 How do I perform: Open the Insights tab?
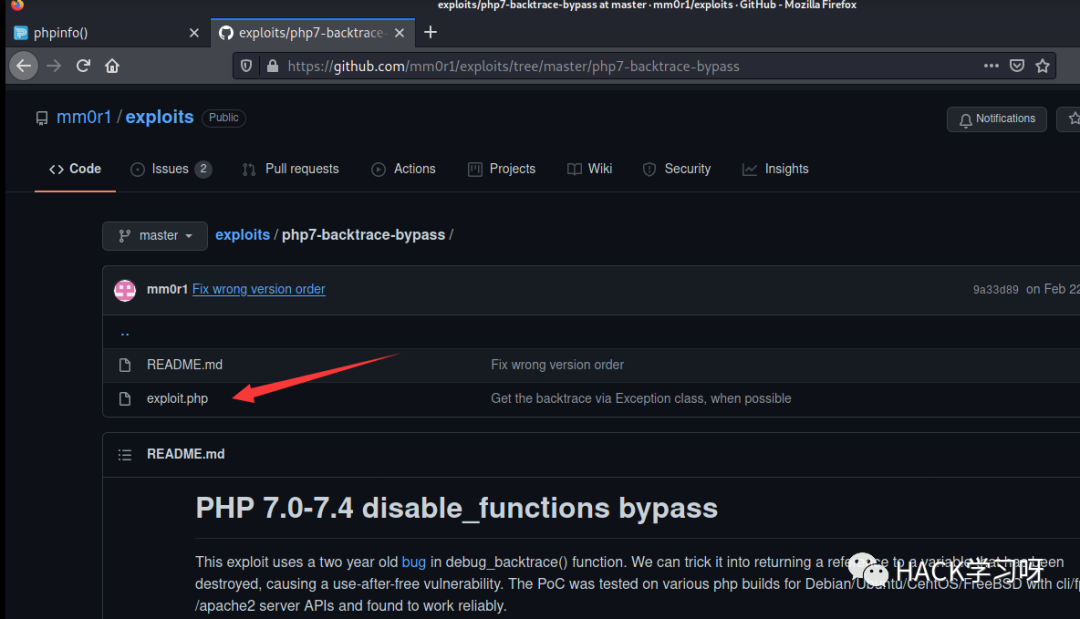point(776,169)
